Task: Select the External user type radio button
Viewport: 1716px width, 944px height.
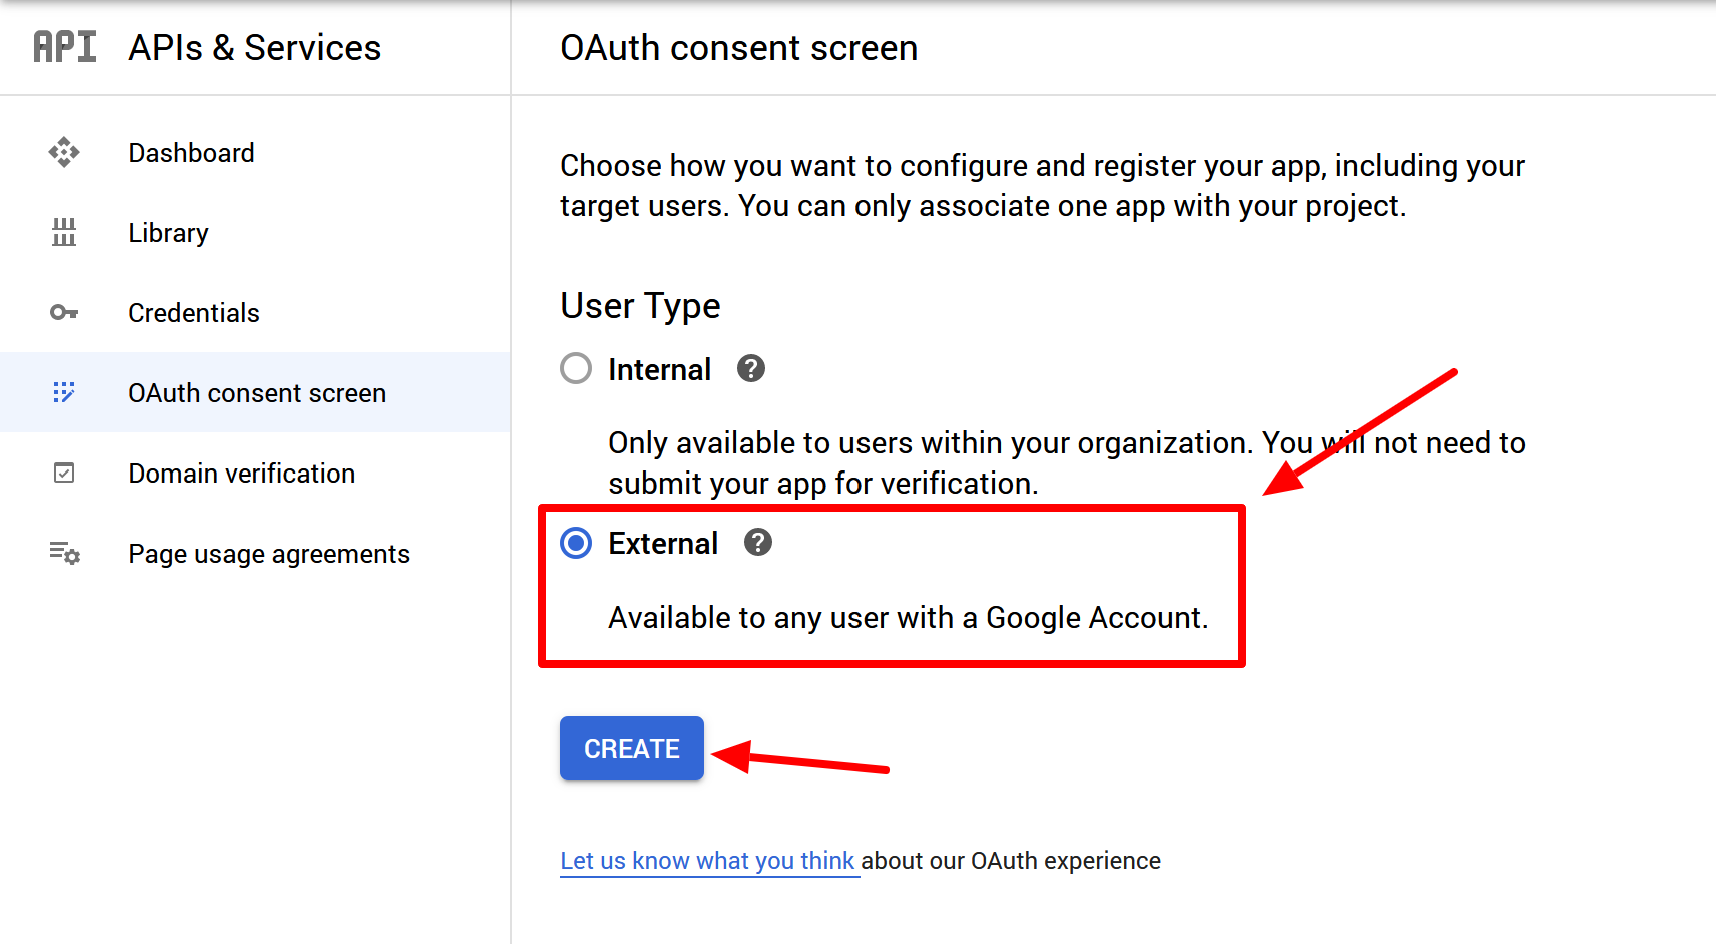Action: tap(576, 543)
